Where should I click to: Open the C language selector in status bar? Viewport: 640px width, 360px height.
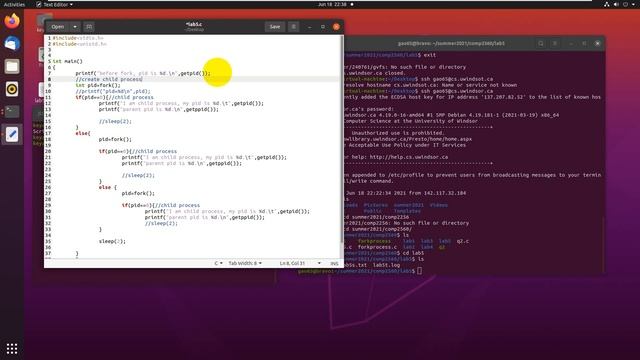[x=218, y=263]
